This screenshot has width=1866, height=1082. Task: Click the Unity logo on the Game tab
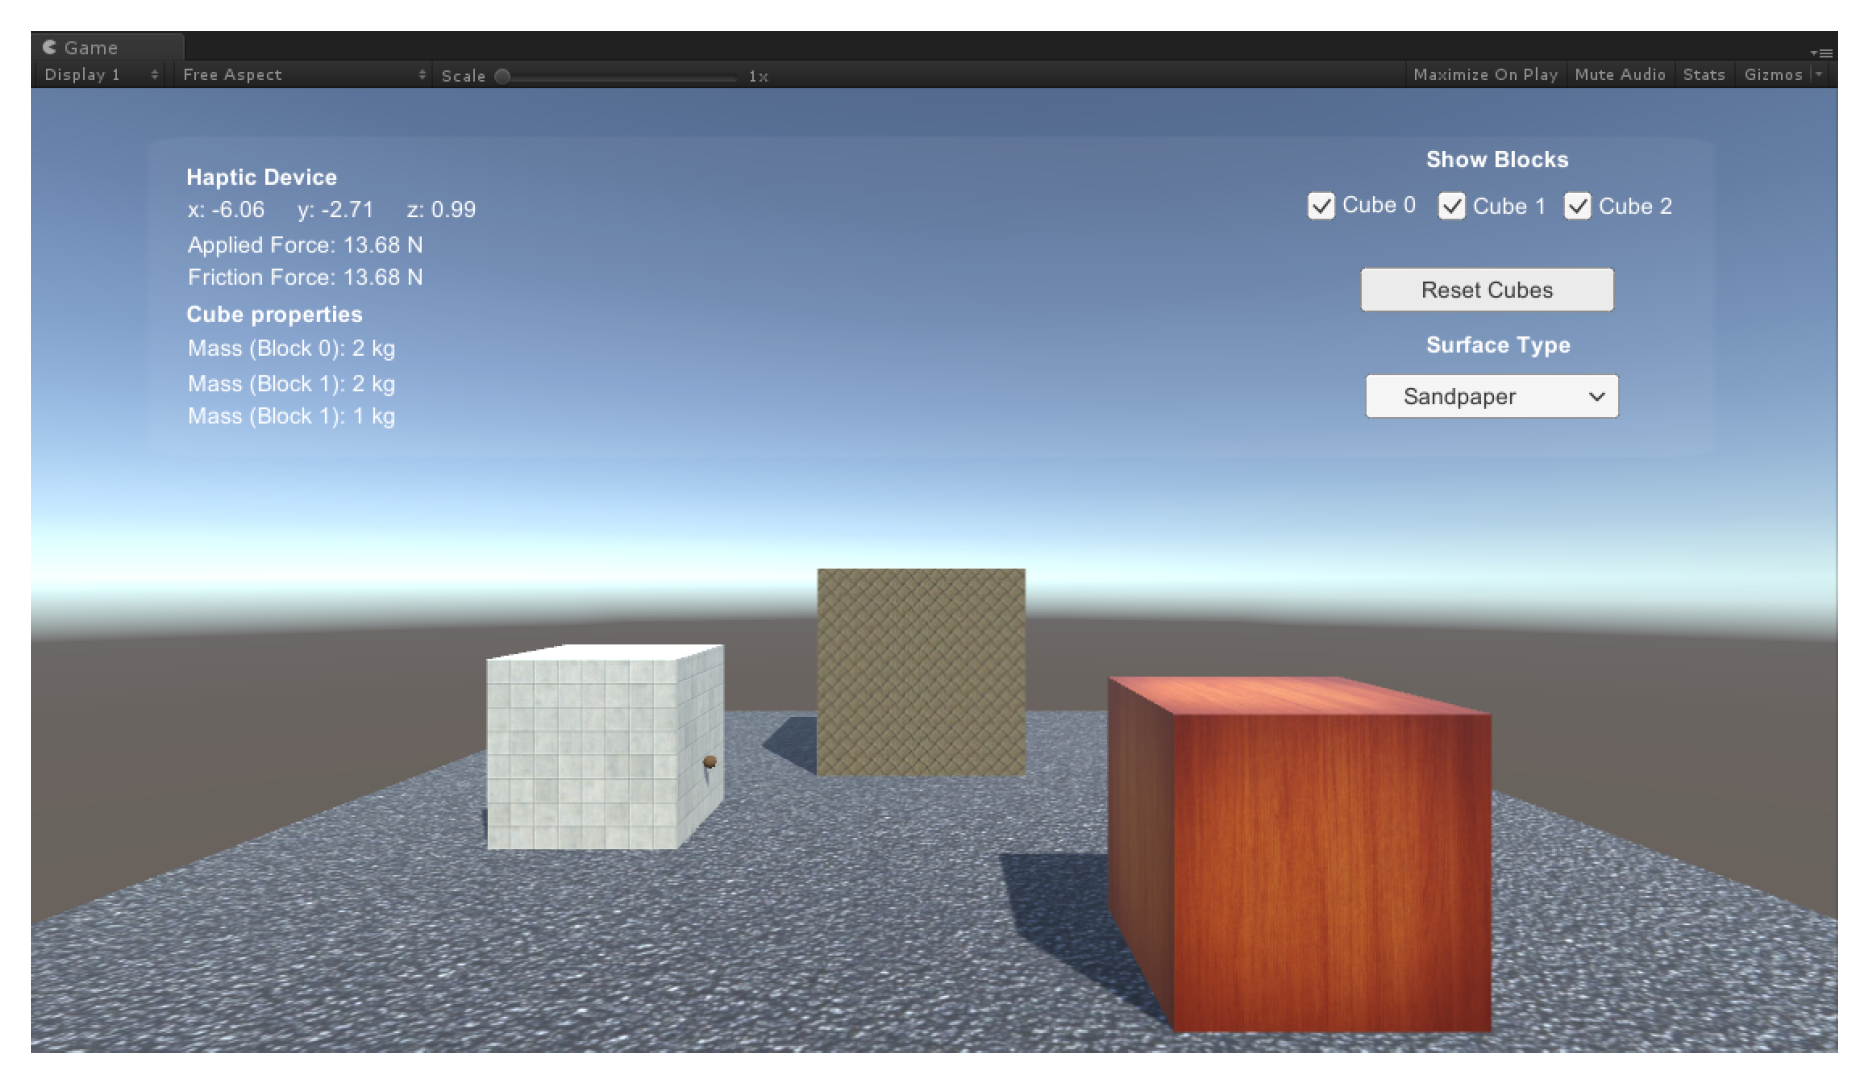click(49, 47)
